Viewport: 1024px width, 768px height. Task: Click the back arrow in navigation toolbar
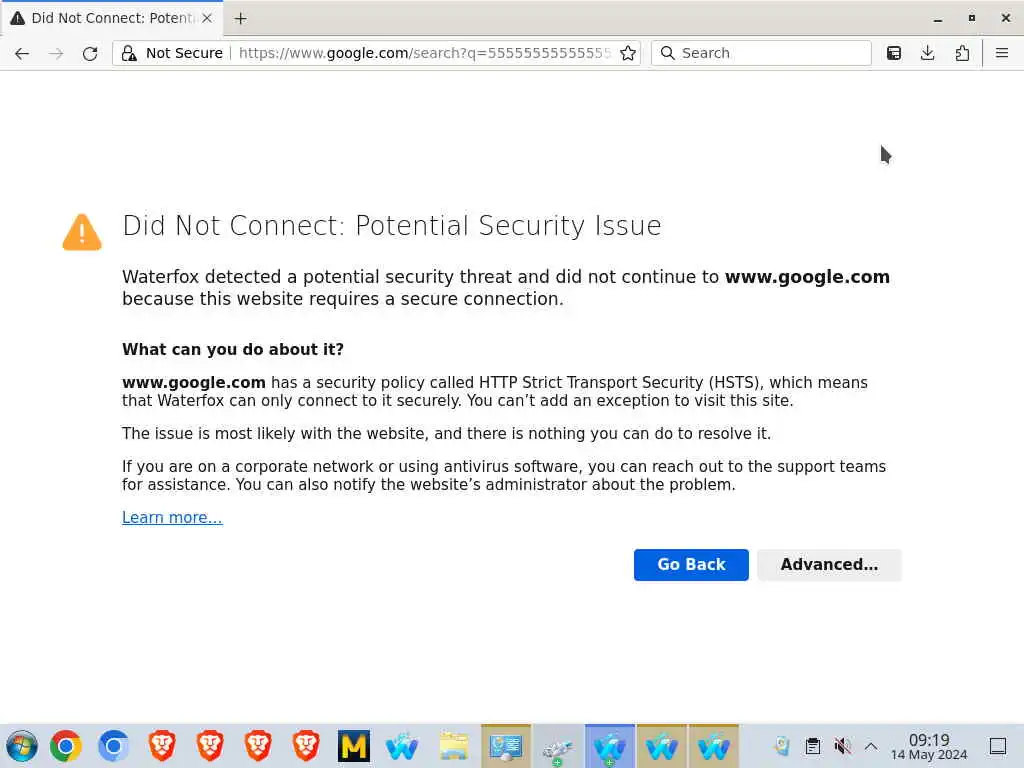(22, 53)
